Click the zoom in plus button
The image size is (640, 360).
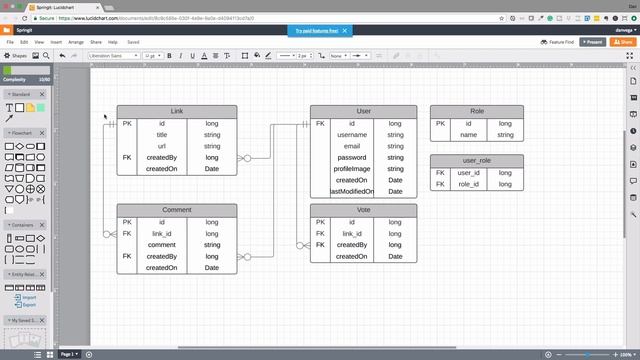pyautogui.click(x=615, y=355)
